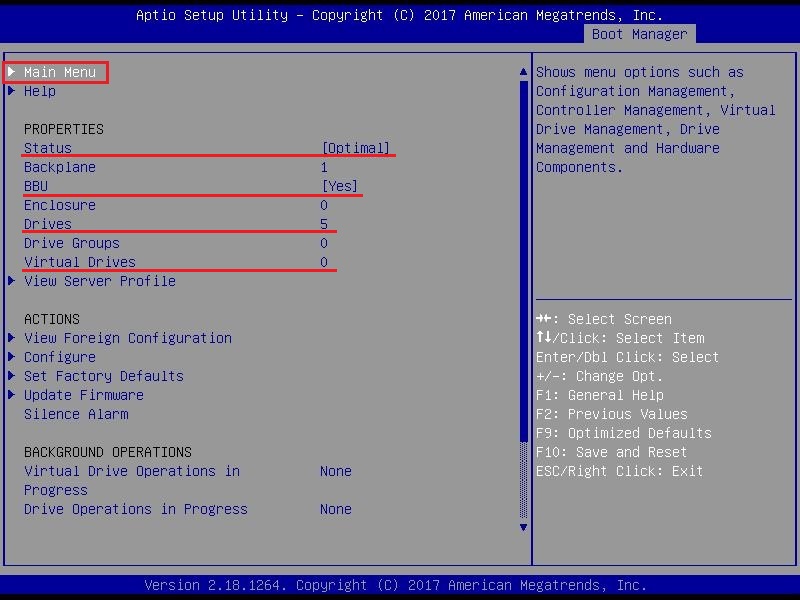Click the arrow icon next to Help
Screen dimensions: 800x600
(12, 91)
